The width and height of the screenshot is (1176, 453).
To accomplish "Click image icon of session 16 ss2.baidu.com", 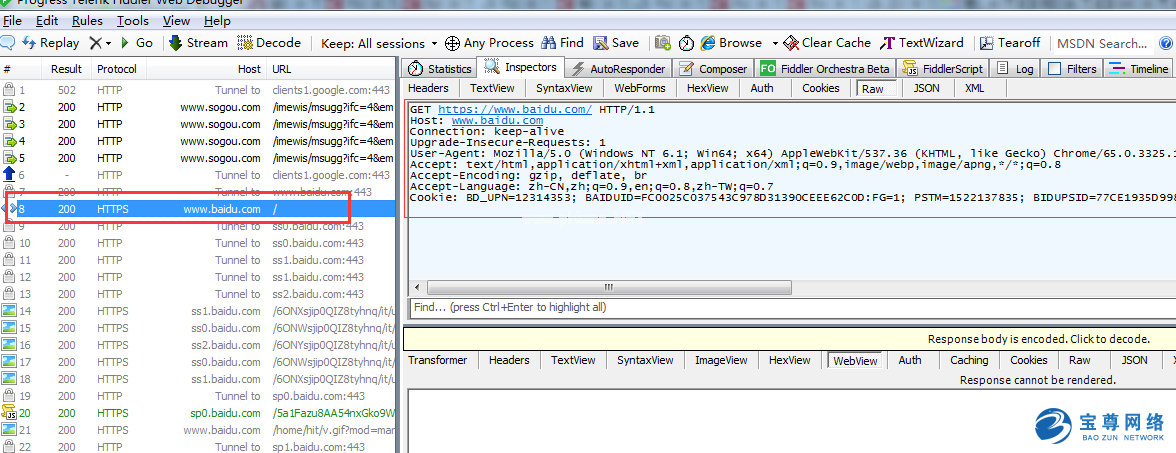I will 10,345.
